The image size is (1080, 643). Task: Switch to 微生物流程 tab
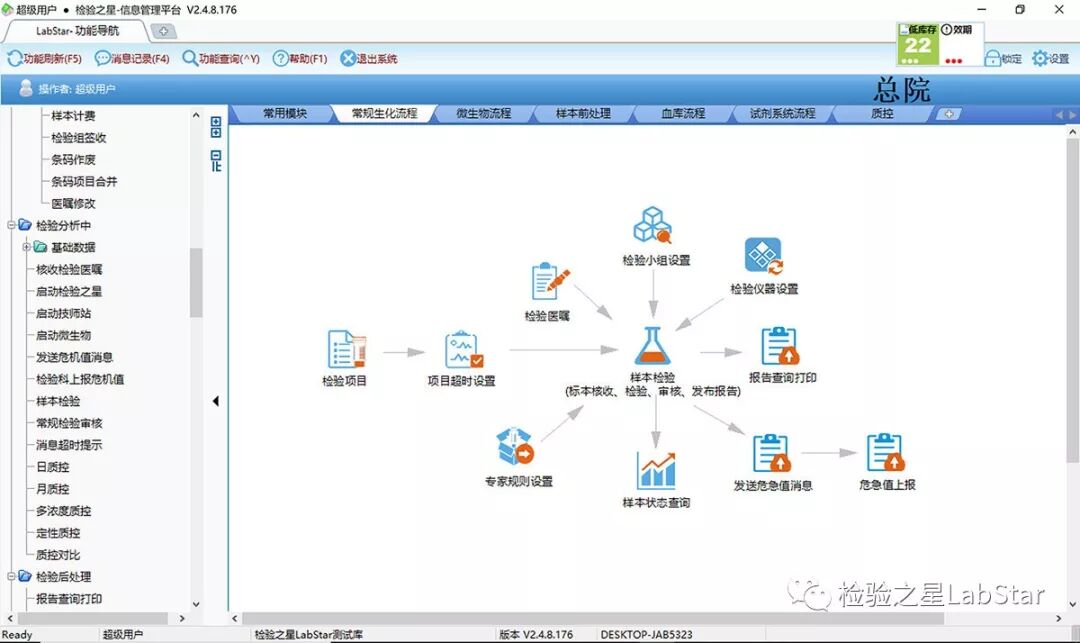click(x=484, y=114)
